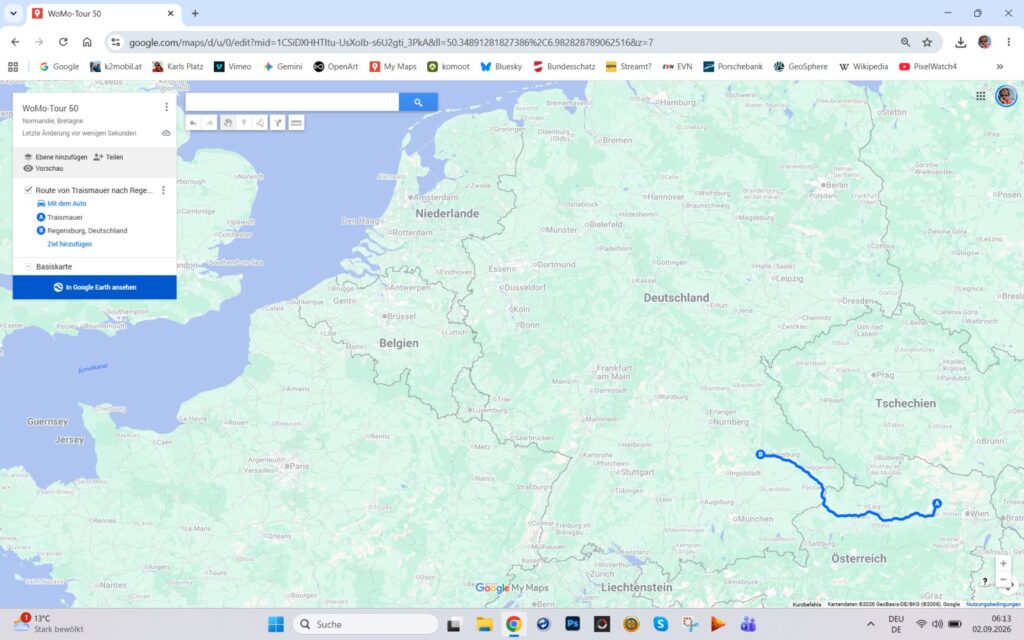This screenshot has width=1024, height=640.
Task: Click Ebene hinzufügen to add layer
Action: 56,157
